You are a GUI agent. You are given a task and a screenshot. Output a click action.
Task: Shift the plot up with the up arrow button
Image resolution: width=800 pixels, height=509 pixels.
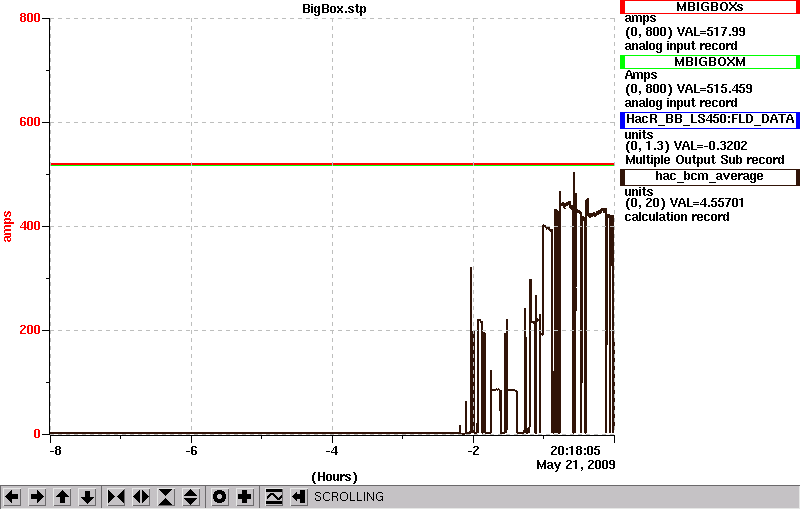[x=62, y=497]
